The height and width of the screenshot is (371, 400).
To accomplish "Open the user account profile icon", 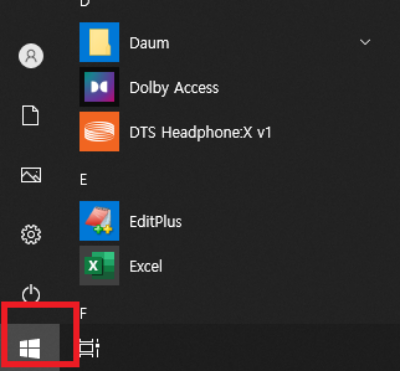I will (31, 56).
